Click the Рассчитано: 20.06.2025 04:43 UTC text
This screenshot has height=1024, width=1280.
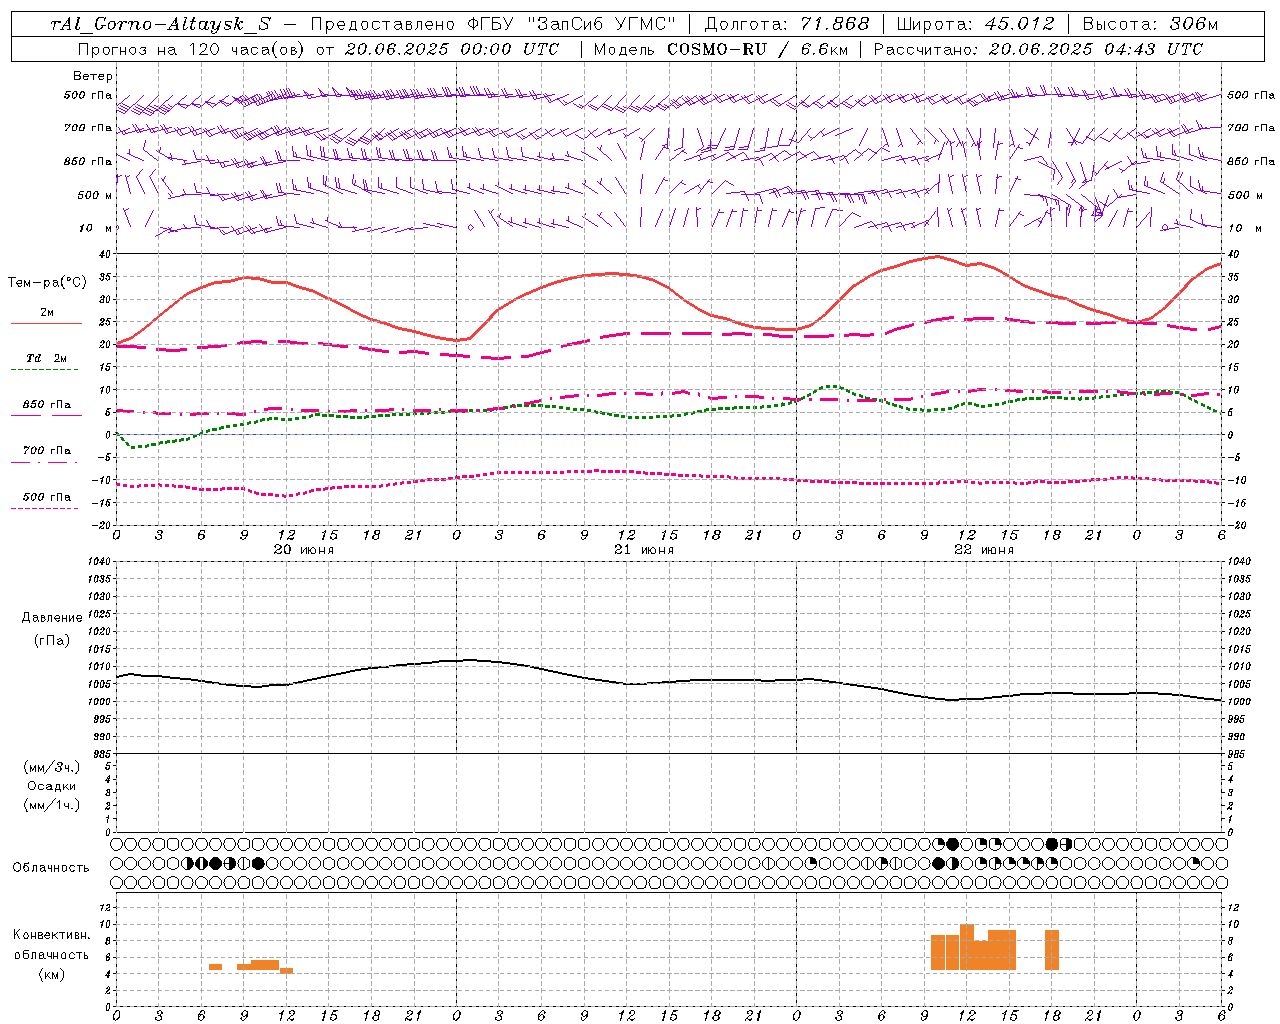pyautogui.click(x=1038, y=49)
